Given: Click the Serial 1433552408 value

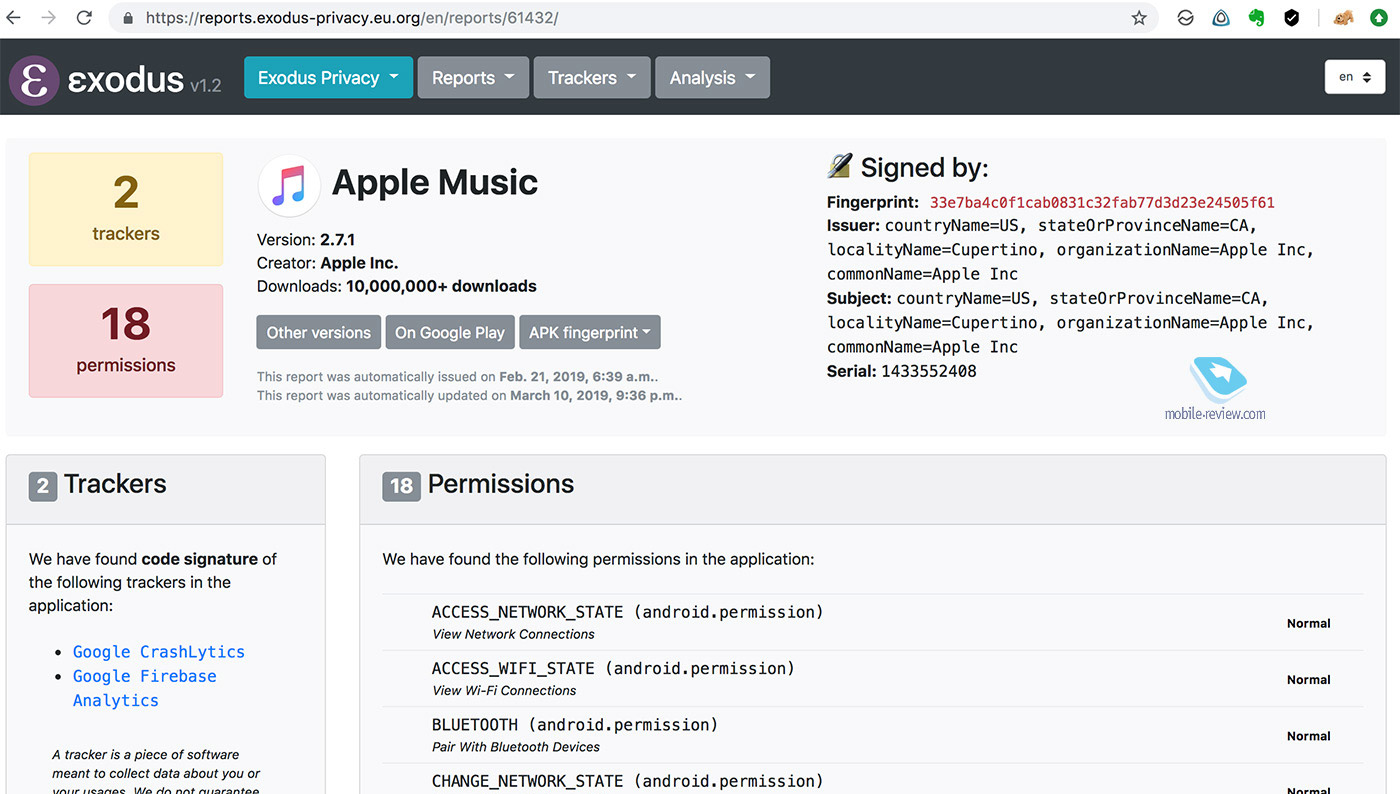Looking at the screenshot, I should [928, 371].
